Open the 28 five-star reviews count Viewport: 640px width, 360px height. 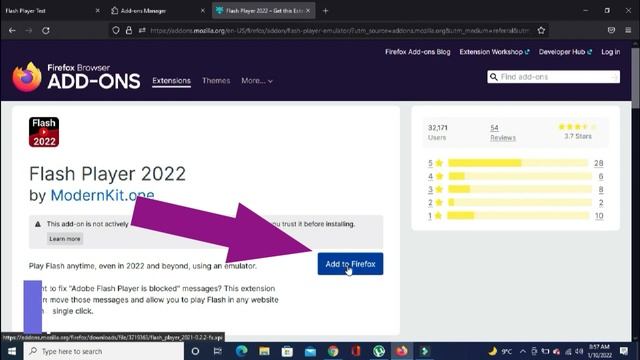598,163
